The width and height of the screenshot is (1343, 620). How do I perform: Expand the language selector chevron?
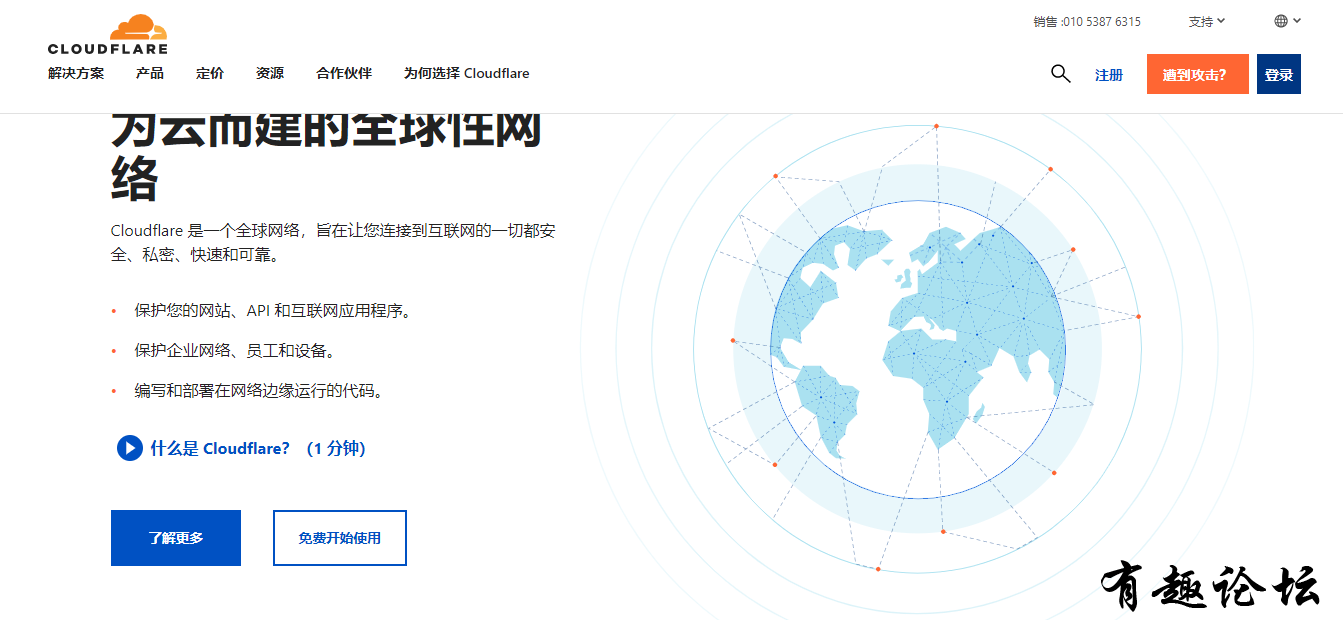[x=1297, y=20]
